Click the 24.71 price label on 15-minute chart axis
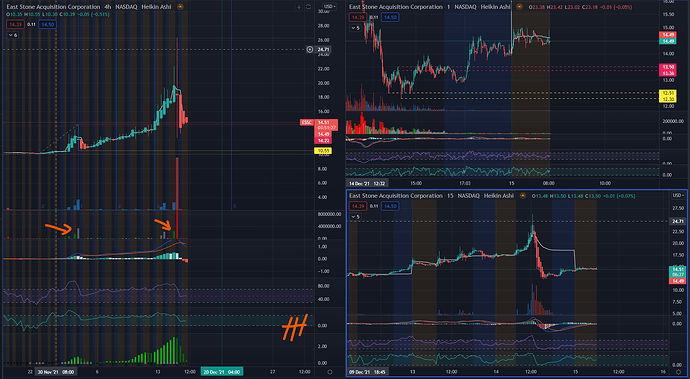 (x=678, y=221)
